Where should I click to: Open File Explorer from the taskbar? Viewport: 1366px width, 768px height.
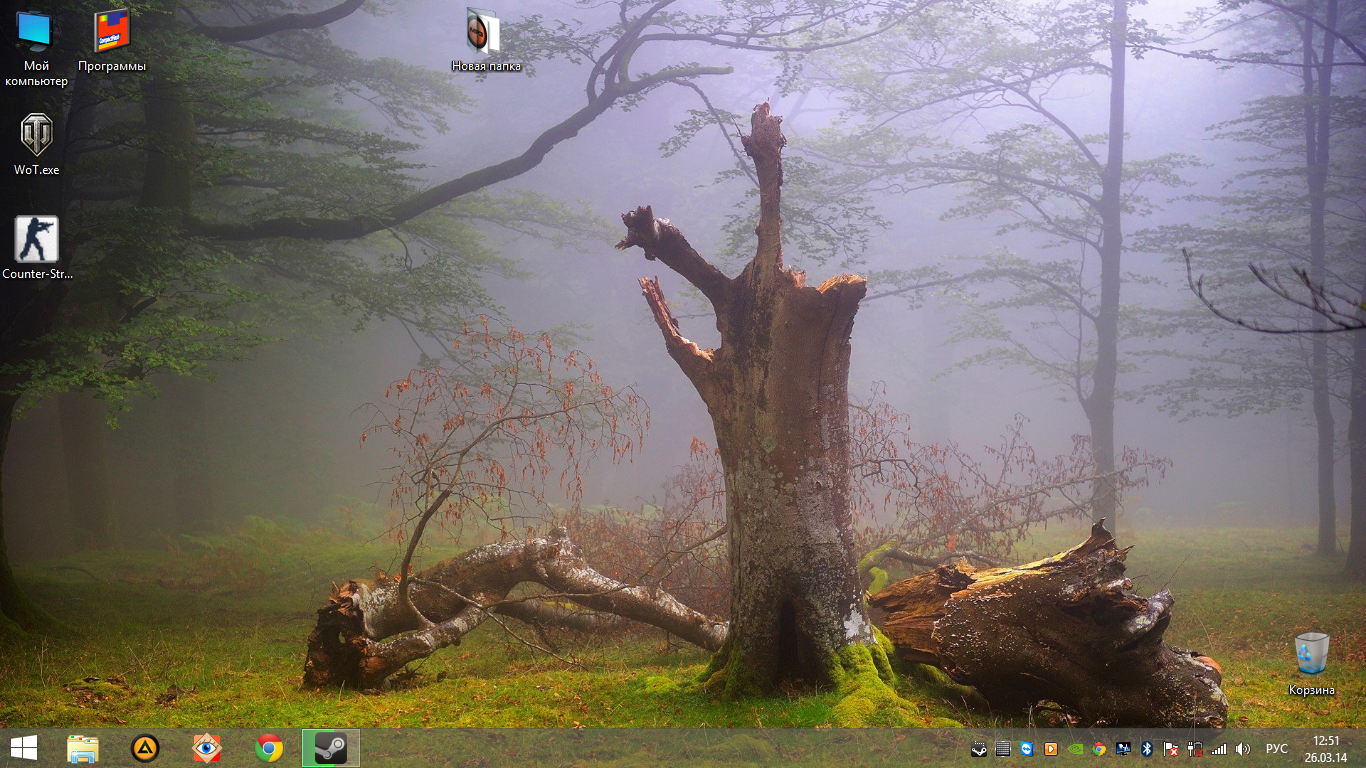(83, 748)
